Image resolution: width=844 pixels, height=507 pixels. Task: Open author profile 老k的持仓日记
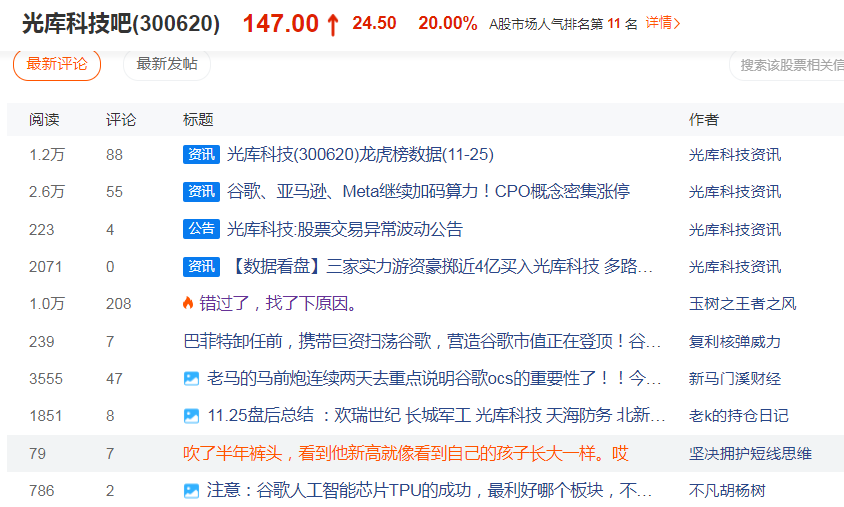pyautogui.click(x=738, y=416)
